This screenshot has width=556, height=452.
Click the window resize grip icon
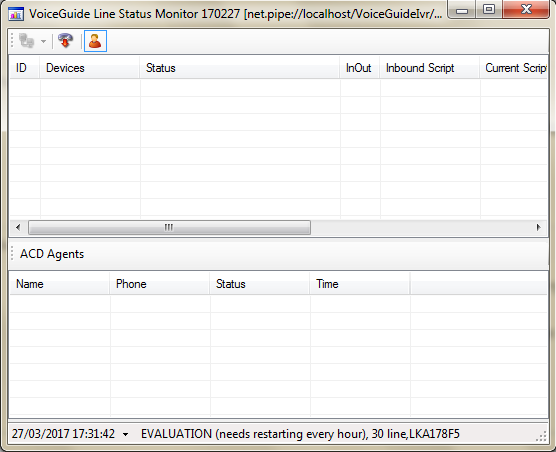click(541, 436)
